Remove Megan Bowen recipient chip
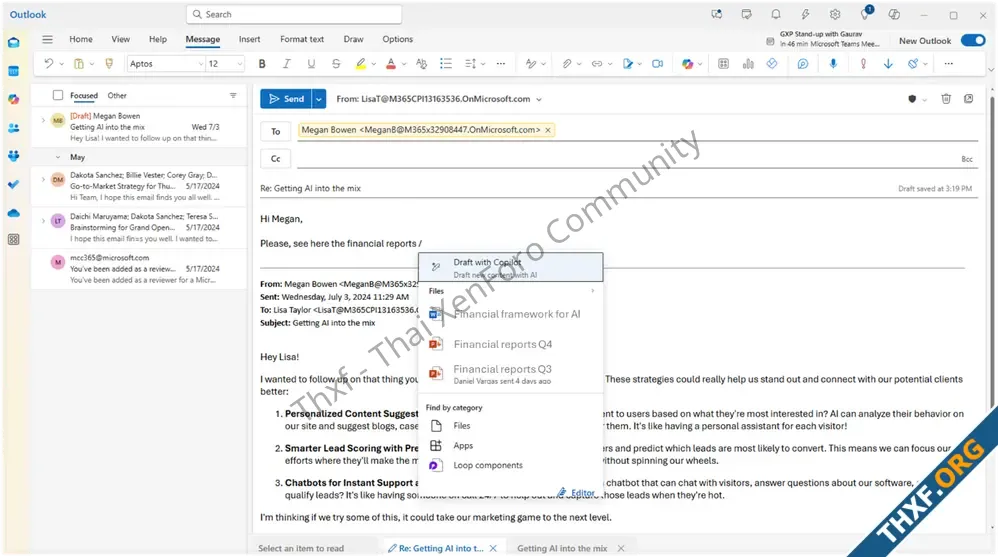 (x=547, y=130)
